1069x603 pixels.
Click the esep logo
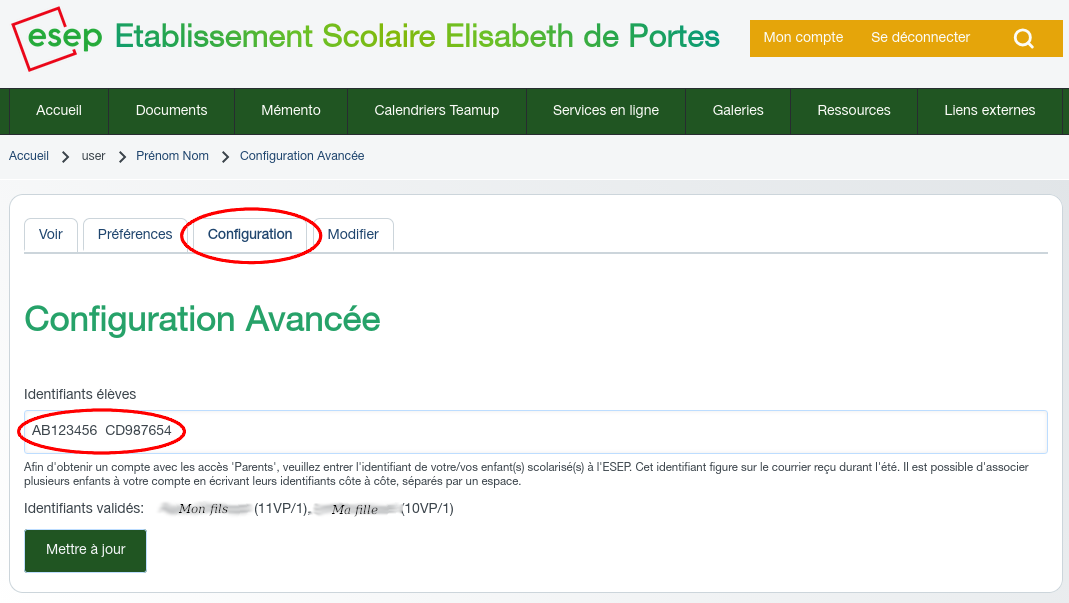(57, 38)
